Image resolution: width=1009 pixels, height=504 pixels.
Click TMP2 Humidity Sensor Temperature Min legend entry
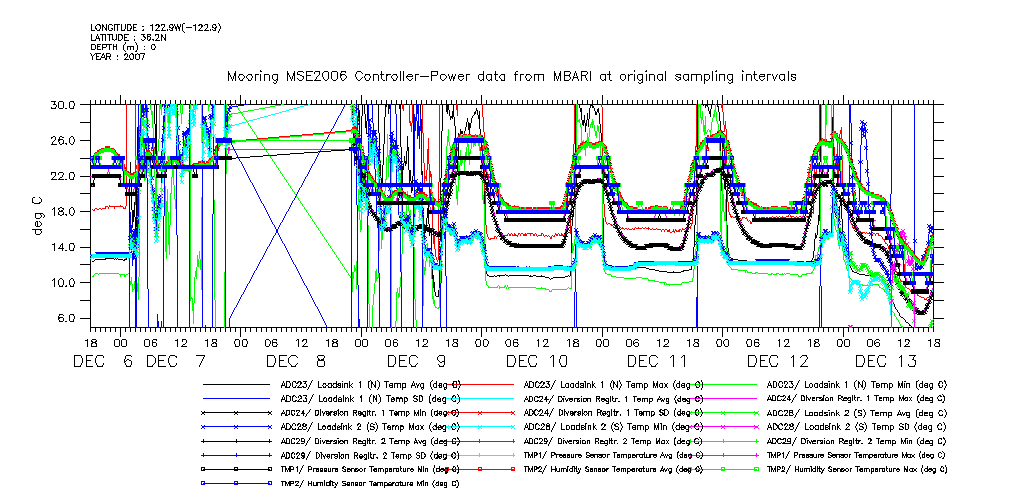[x=370, y=482]
